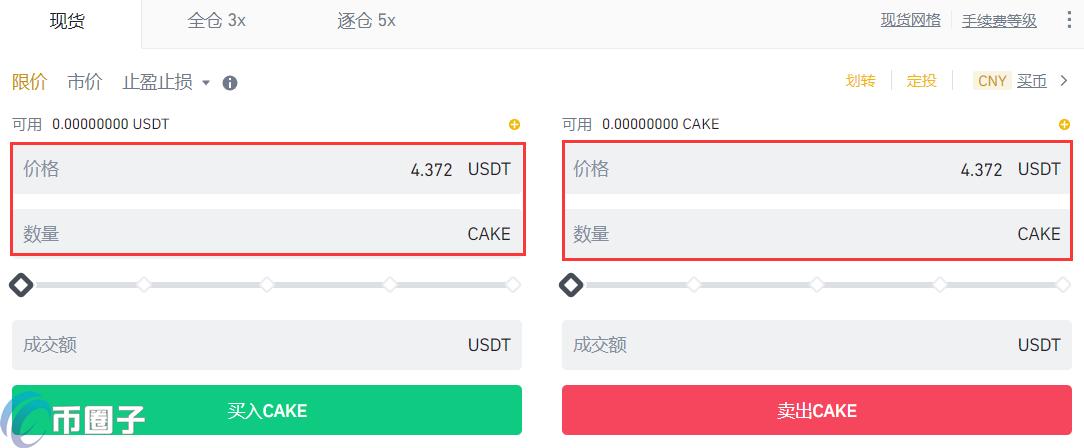
Task: Select the 市价 order type
Action: pyautogui.click(x=85, y=82)
